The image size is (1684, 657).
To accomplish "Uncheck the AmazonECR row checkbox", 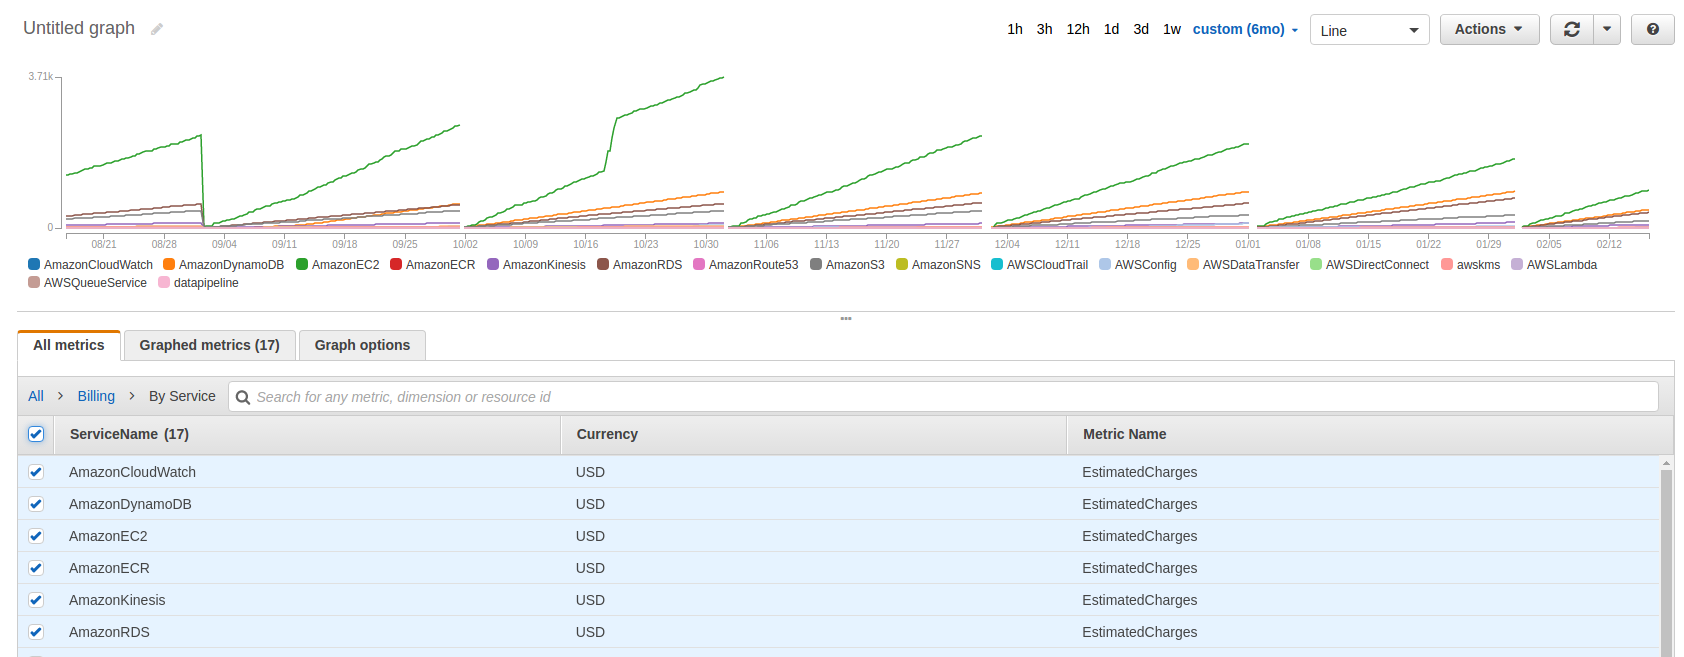I will point(36,568).
